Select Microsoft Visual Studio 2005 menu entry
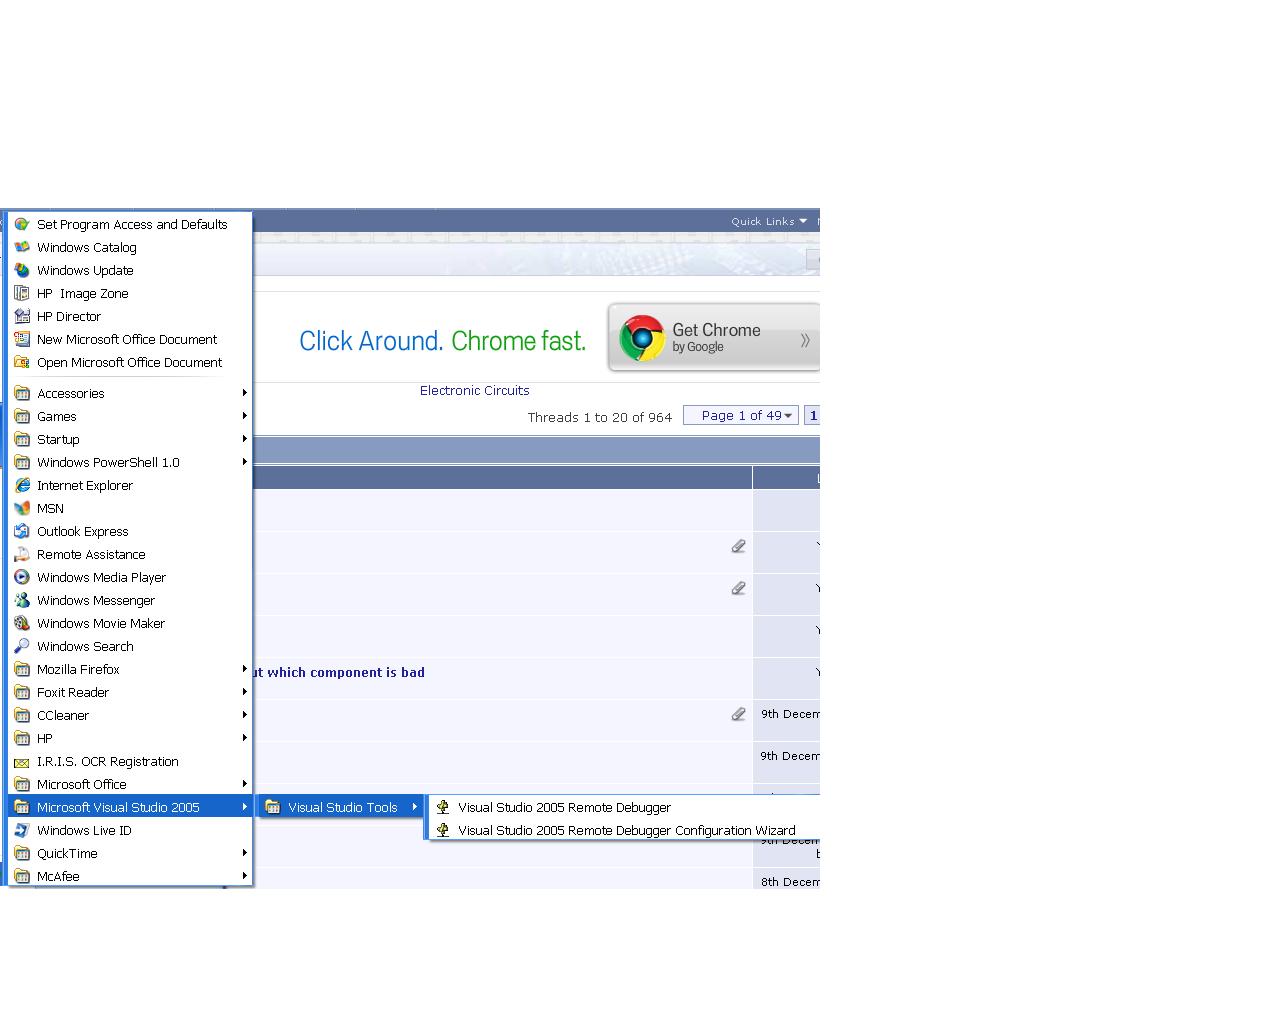Screen dimensions: 1280x1024 (130, 807)
